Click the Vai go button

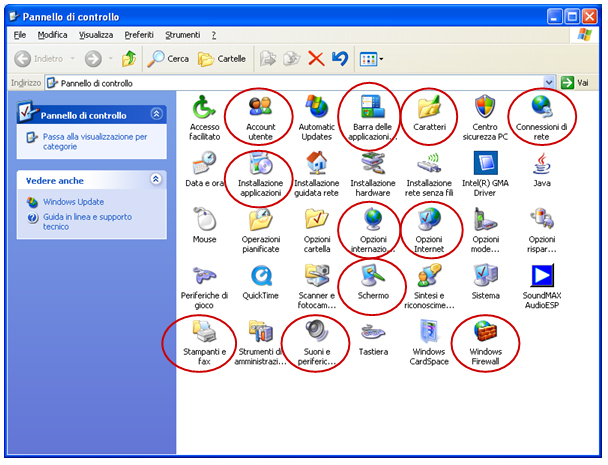tap(575, 83)
